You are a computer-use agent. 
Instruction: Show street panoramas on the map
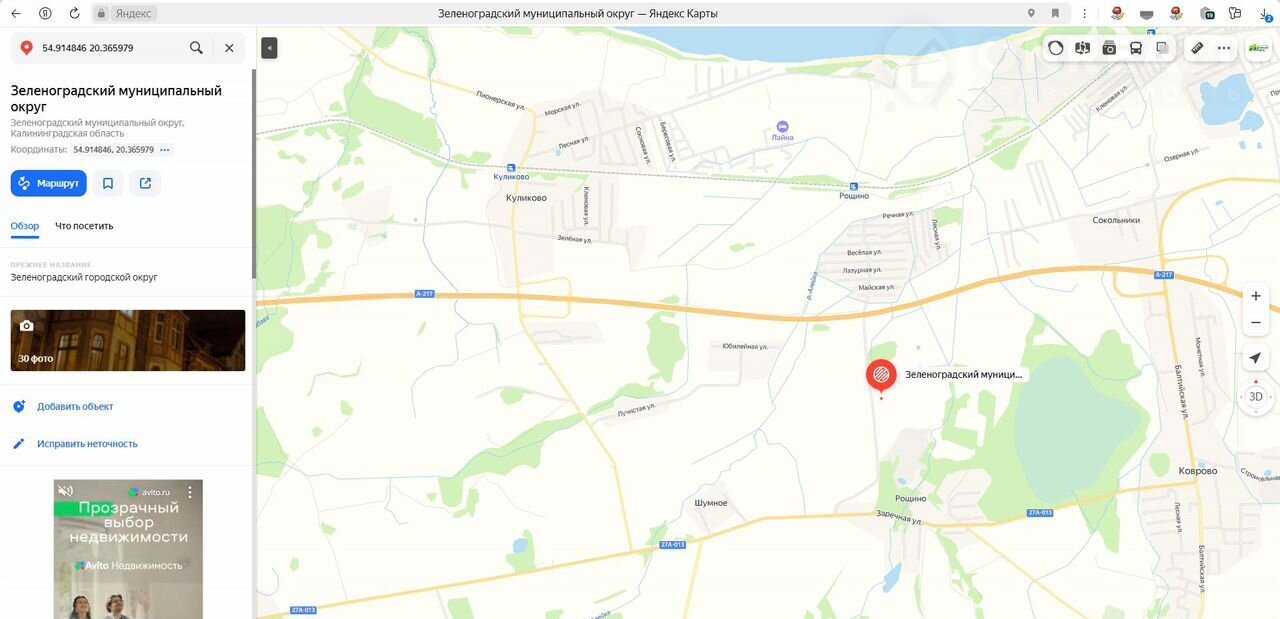[x=1082, y=48]
